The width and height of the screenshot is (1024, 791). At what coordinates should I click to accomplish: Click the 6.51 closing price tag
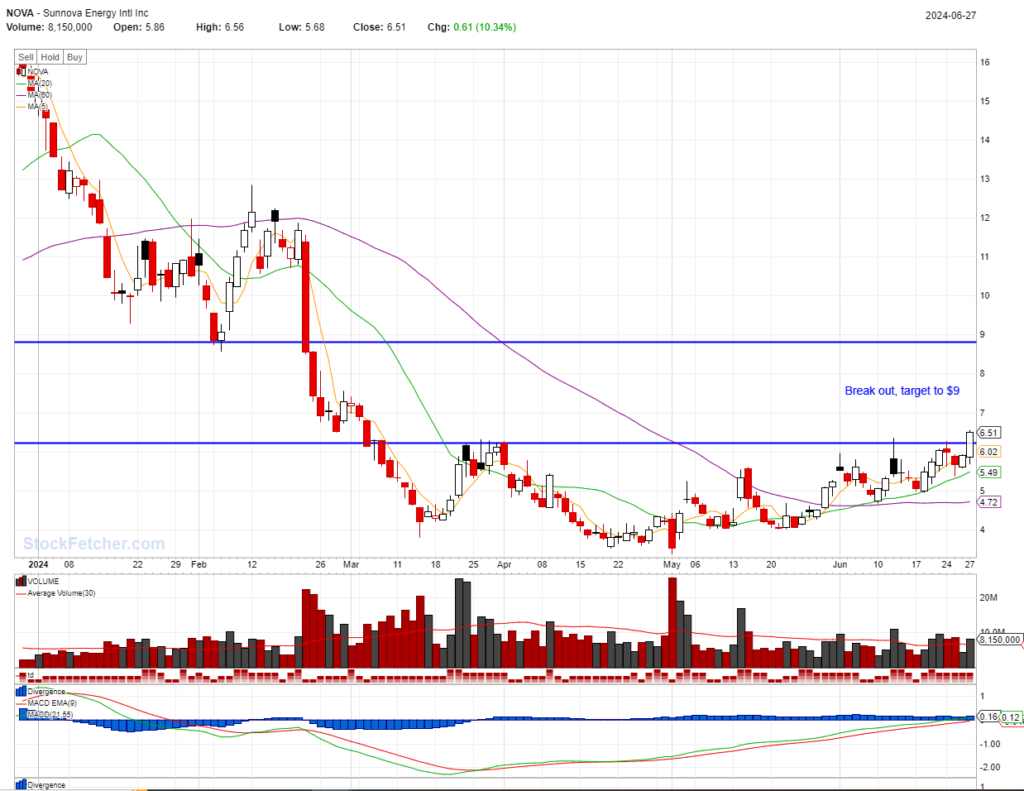click(989, 432)
